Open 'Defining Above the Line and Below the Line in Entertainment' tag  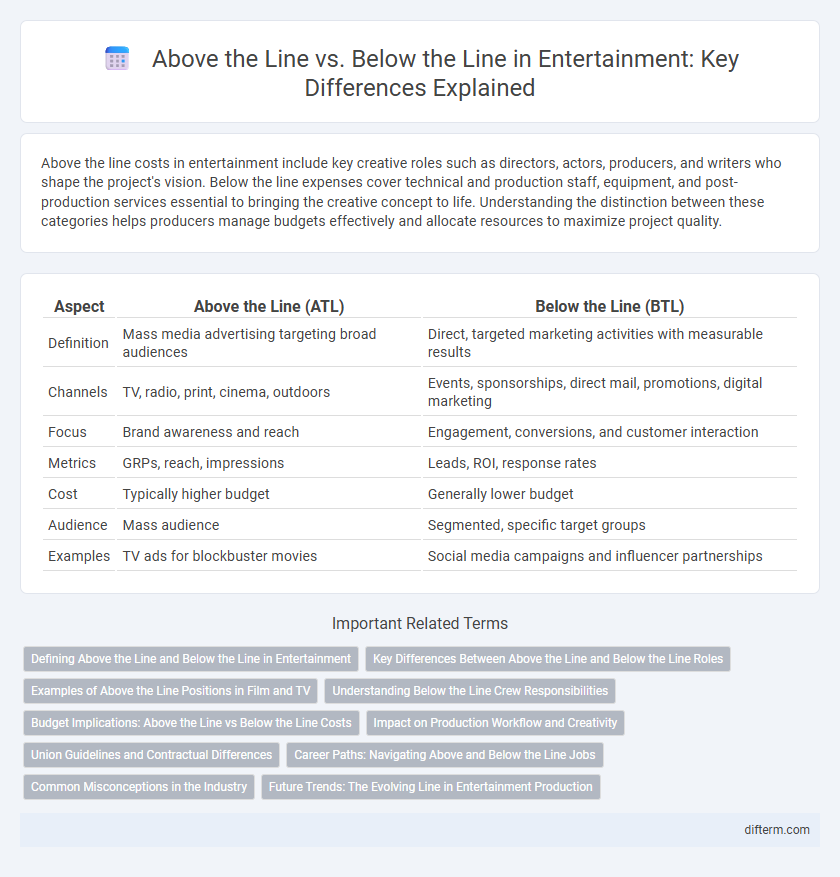pyautogui.click(x=191, y=659)
